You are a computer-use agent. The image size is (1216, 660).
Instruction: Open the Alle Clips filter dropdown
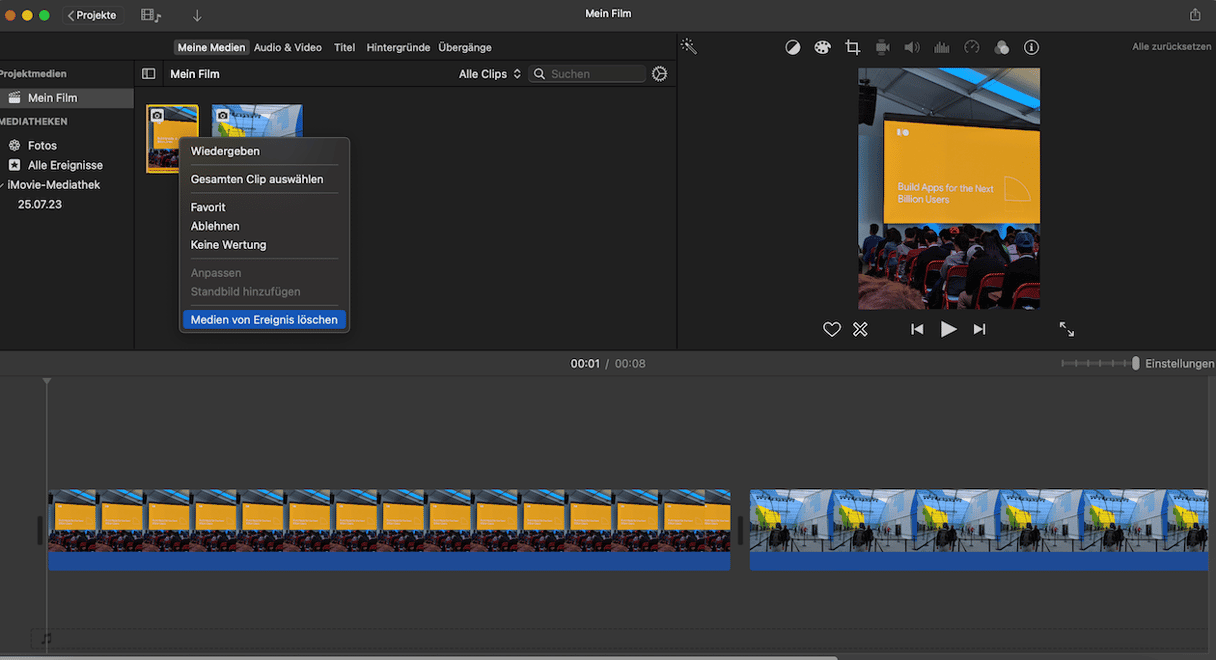[489, 74]
